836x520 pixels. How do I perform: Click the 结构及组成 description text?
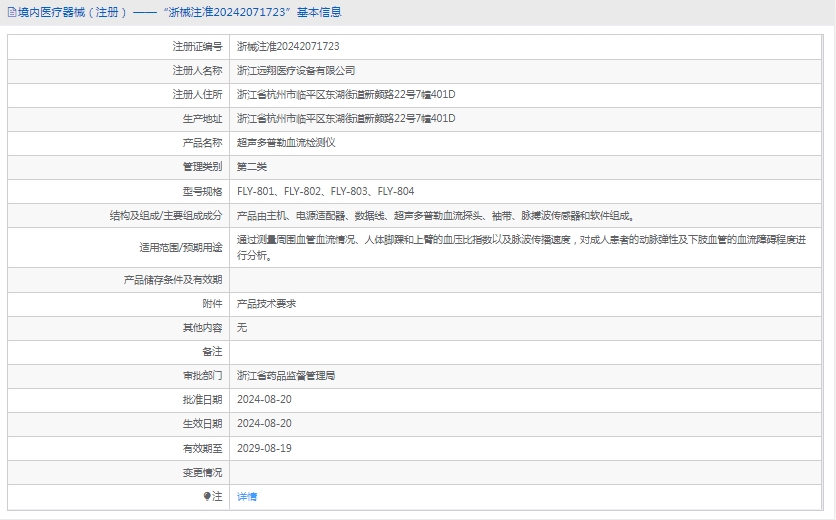point(435,215)
